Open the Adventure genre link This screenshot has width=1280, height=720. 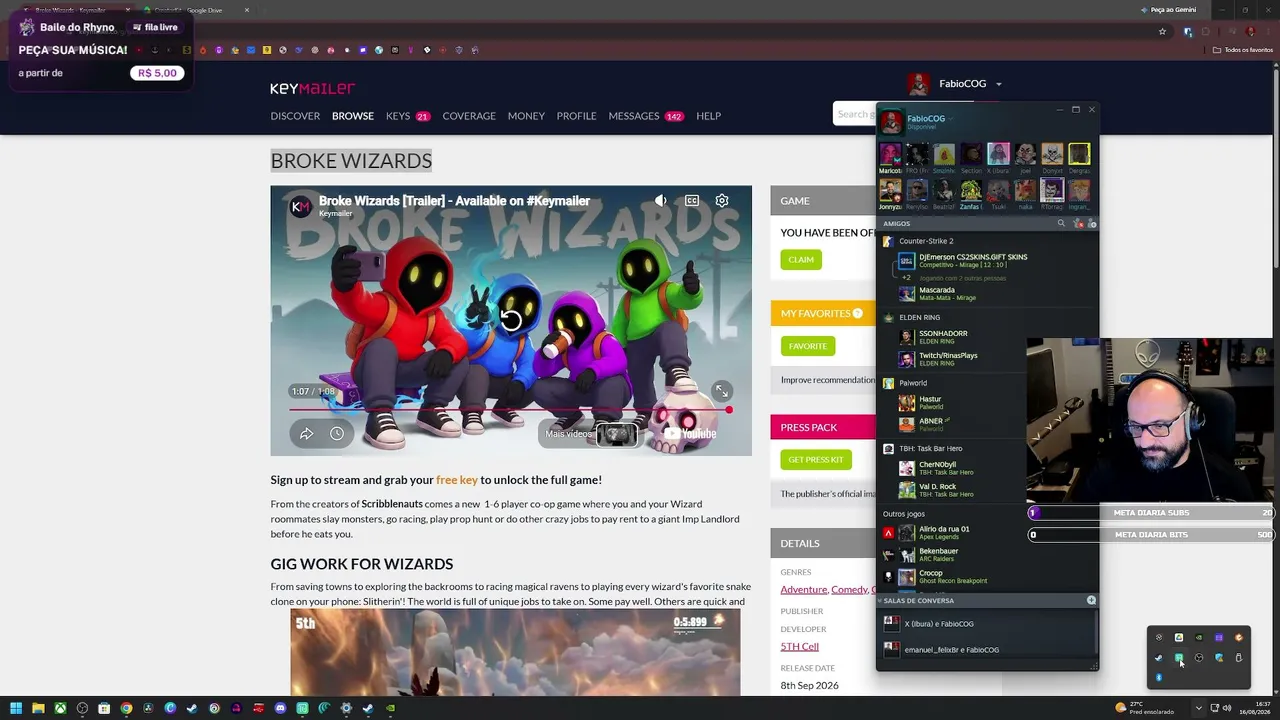804,590
